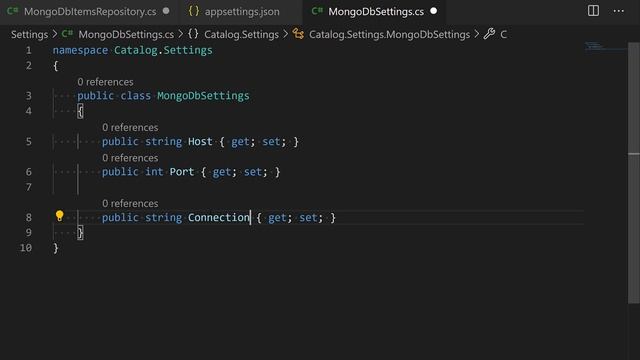640x360 pixels.
Task: Click namespace braces icon in breadcrumb
Action: point(193,34)
